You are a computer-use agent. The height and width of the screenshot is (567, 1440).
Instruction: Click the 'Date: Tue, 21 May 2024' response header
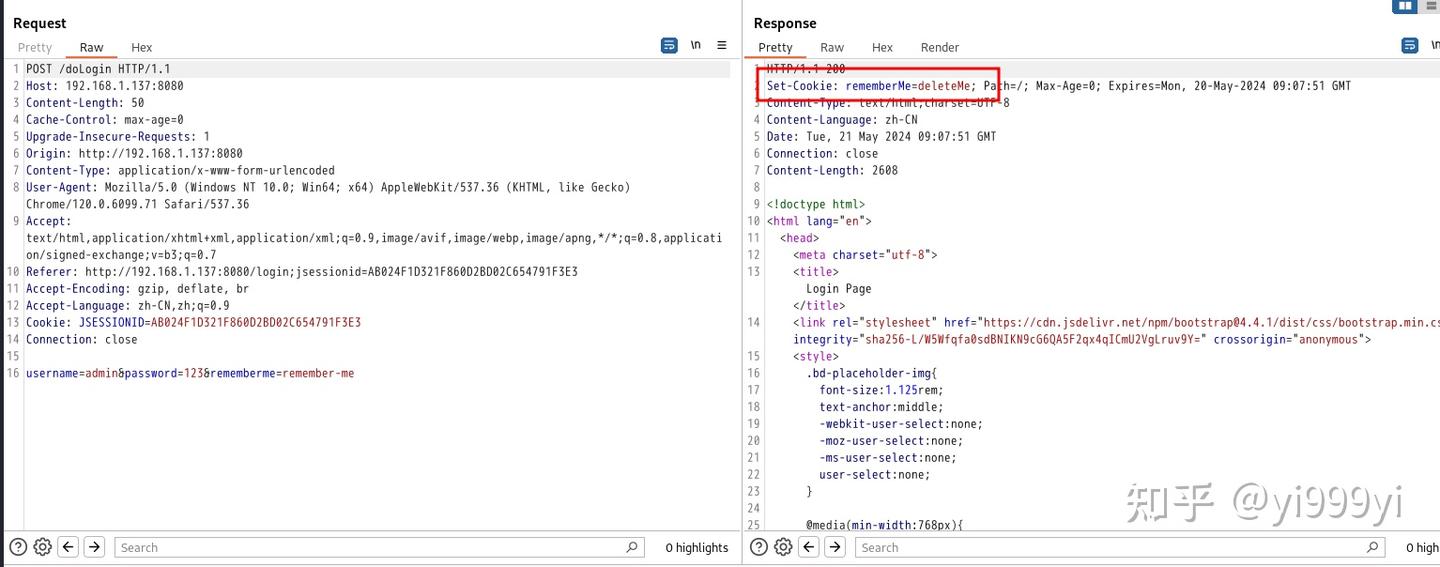pos(881,137)
